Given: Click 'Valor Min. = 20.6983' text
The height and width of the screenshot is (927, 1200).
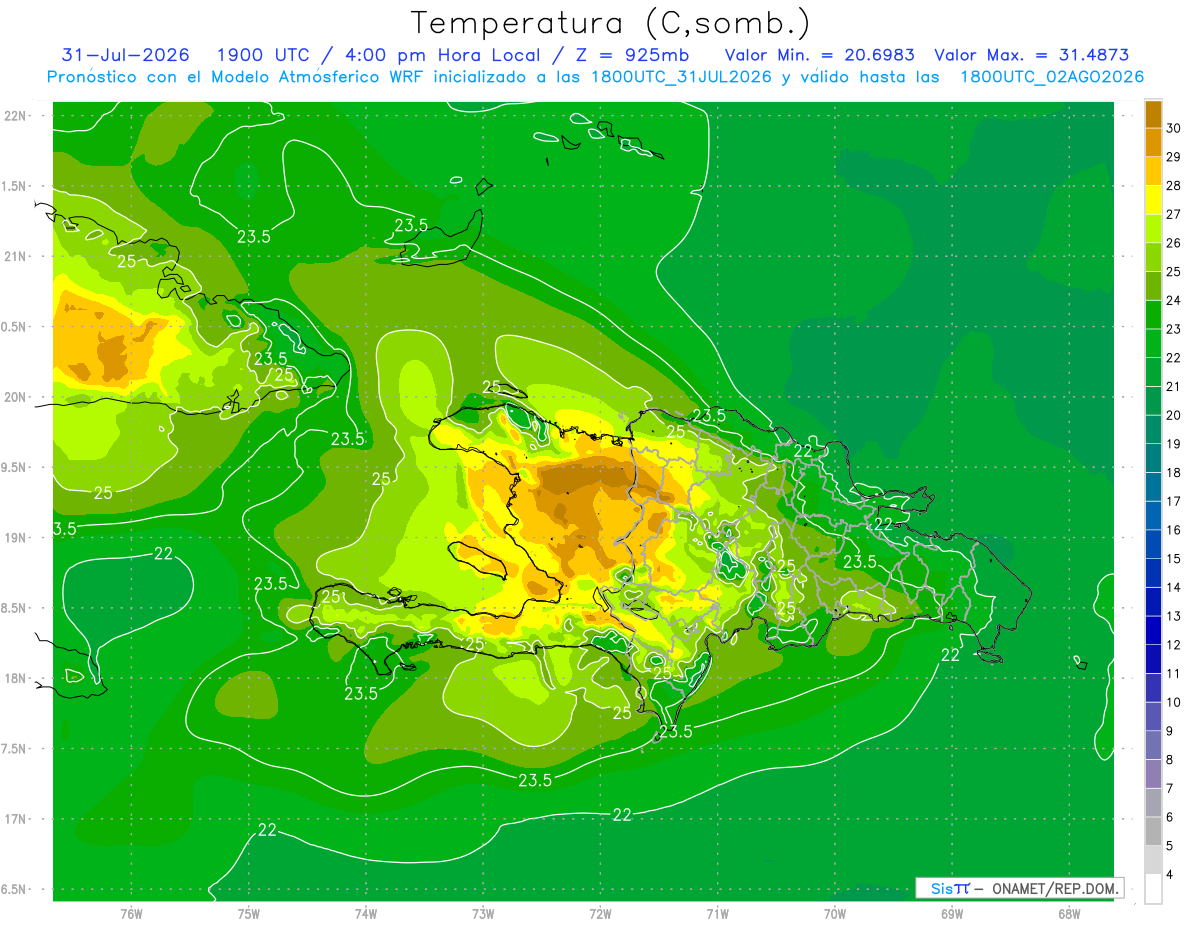Looking at the screenshot, I should (820, 55).
